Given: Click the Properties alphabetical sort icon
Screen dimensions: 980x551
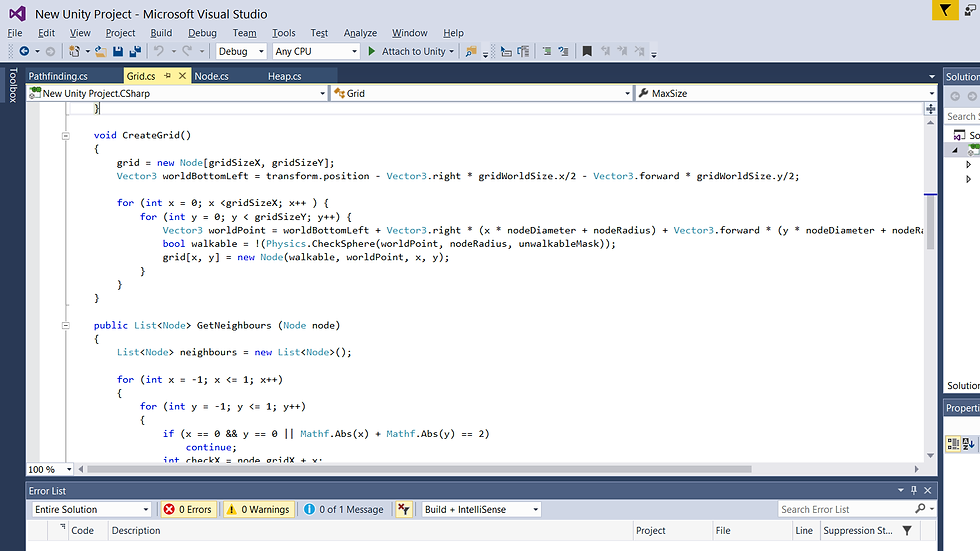Looking at the screenshot, I should [969, 444].
